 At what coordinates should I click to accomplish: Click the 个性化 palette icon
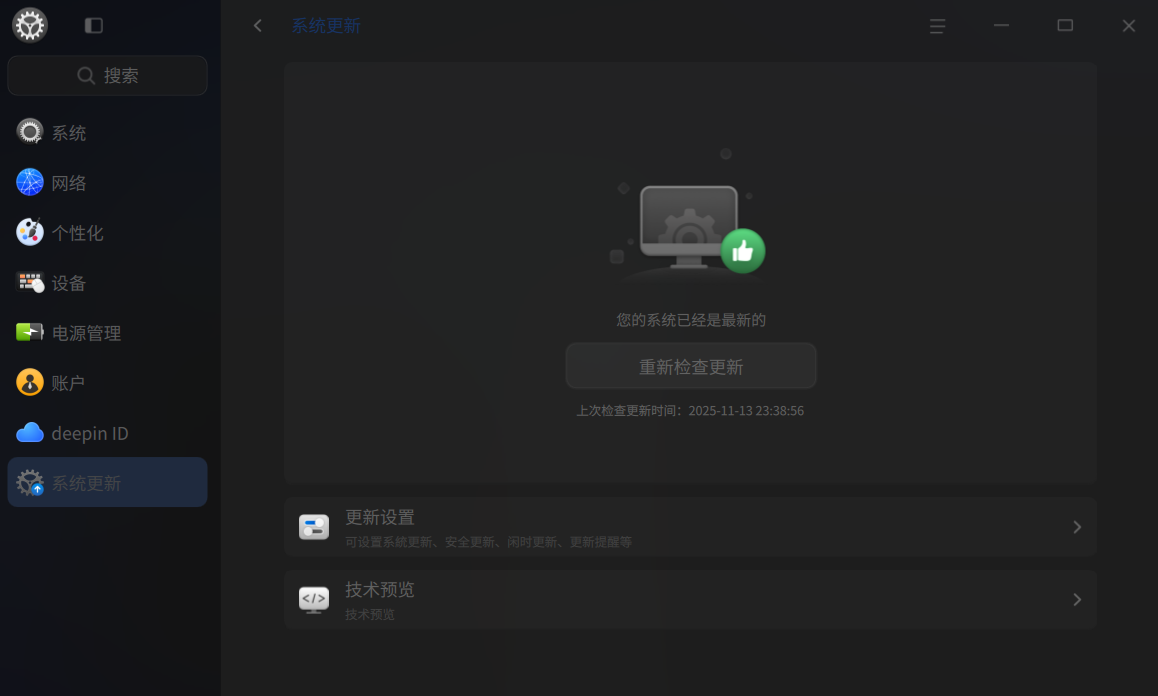tap(30, 233)
